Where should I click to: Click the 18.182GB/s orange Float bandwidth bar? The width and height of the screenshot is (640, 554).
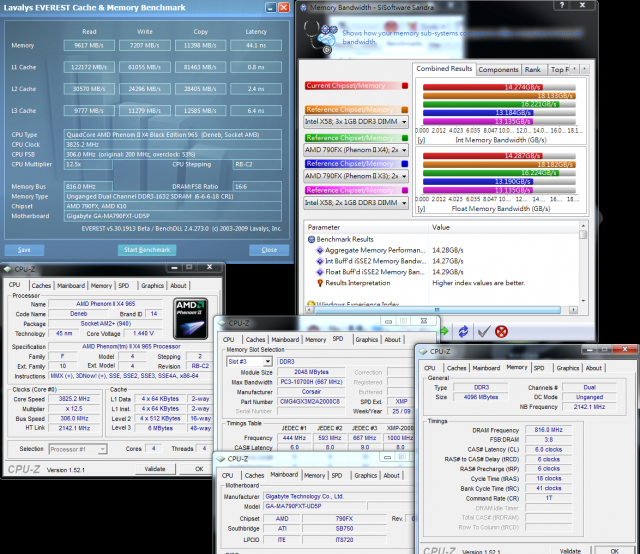pos(499,165)
